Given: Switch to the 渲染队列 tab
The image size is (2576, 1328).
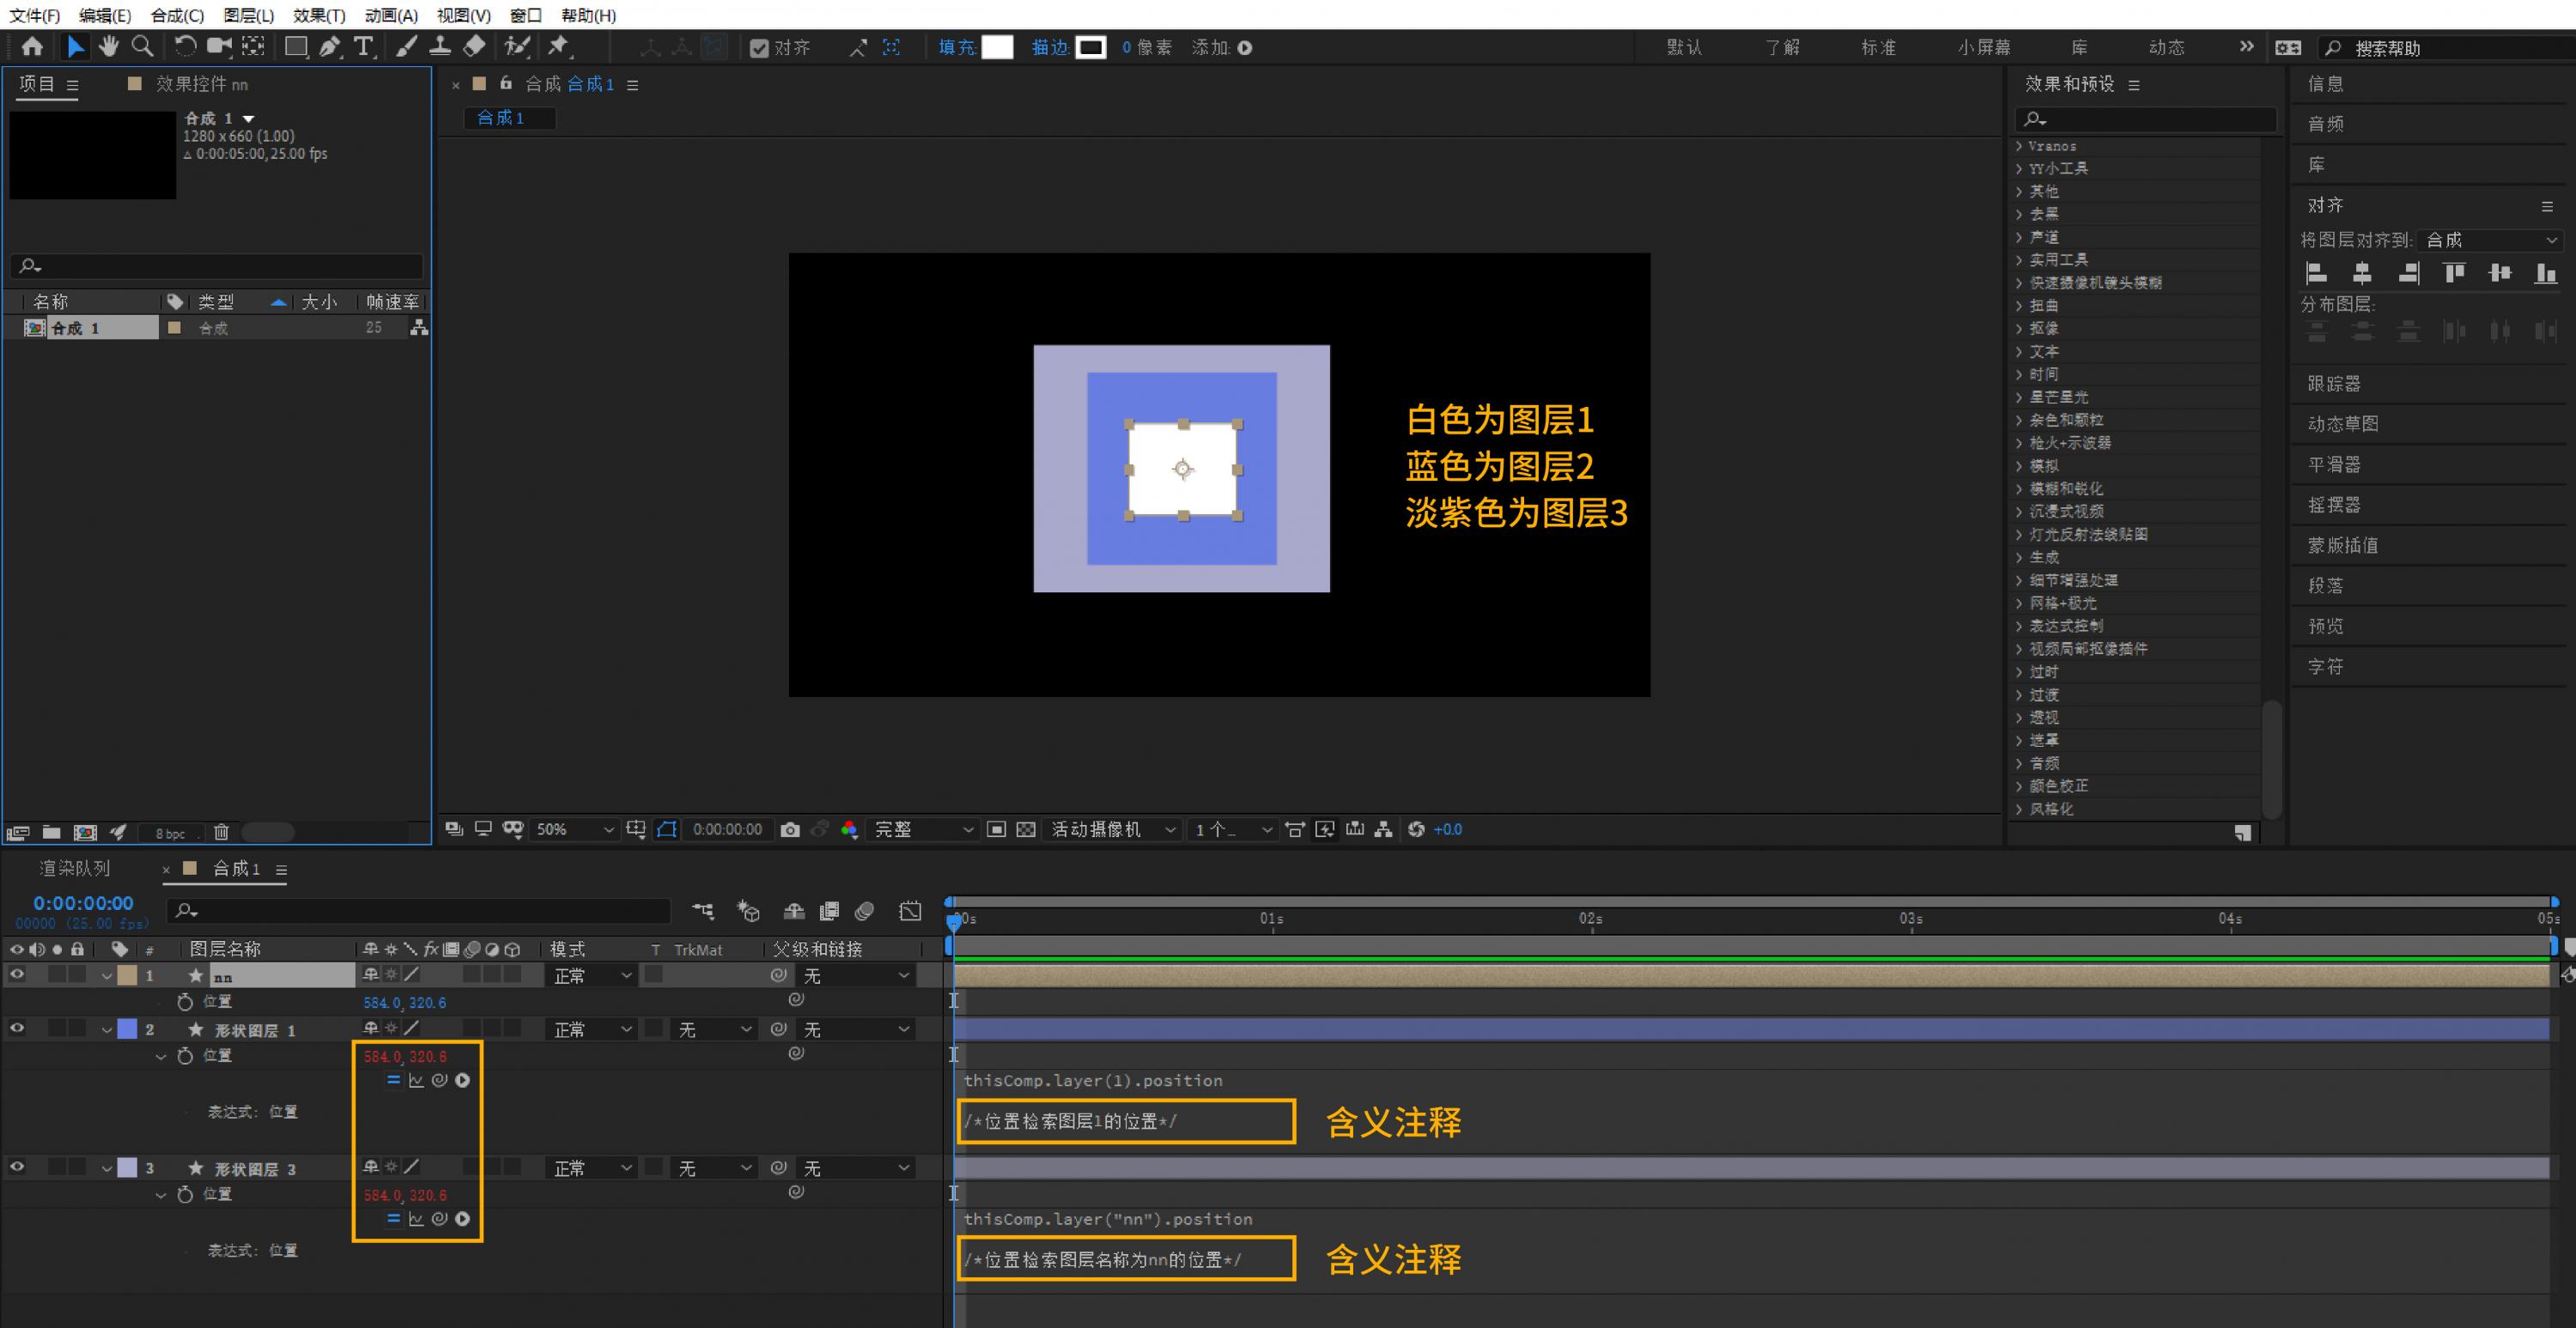Looking at the screenshot, I should tap(75, 868).
